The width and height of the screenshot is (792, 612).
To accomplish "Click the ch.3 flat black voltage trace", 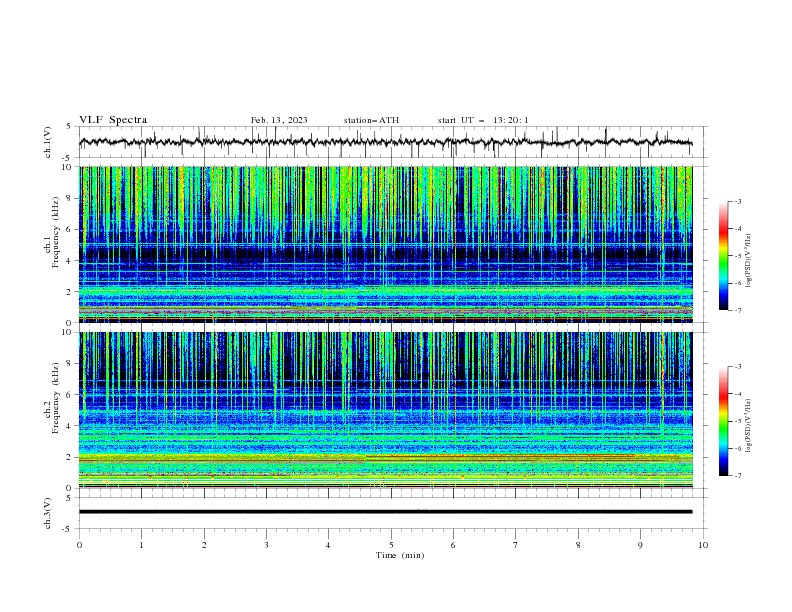I will tap(385, 512).
